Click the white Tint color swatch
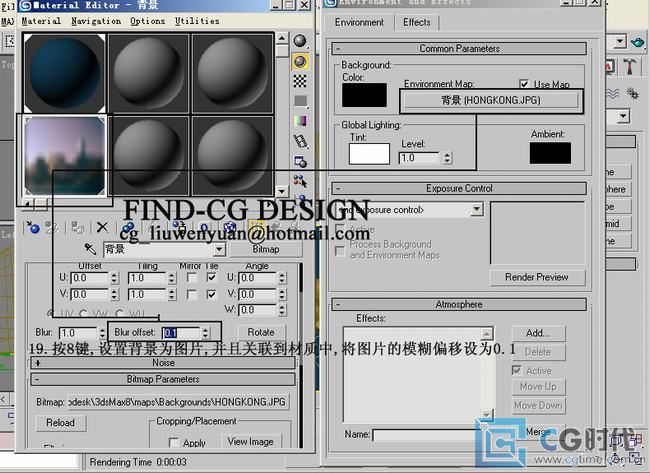 tap(369, 154)
